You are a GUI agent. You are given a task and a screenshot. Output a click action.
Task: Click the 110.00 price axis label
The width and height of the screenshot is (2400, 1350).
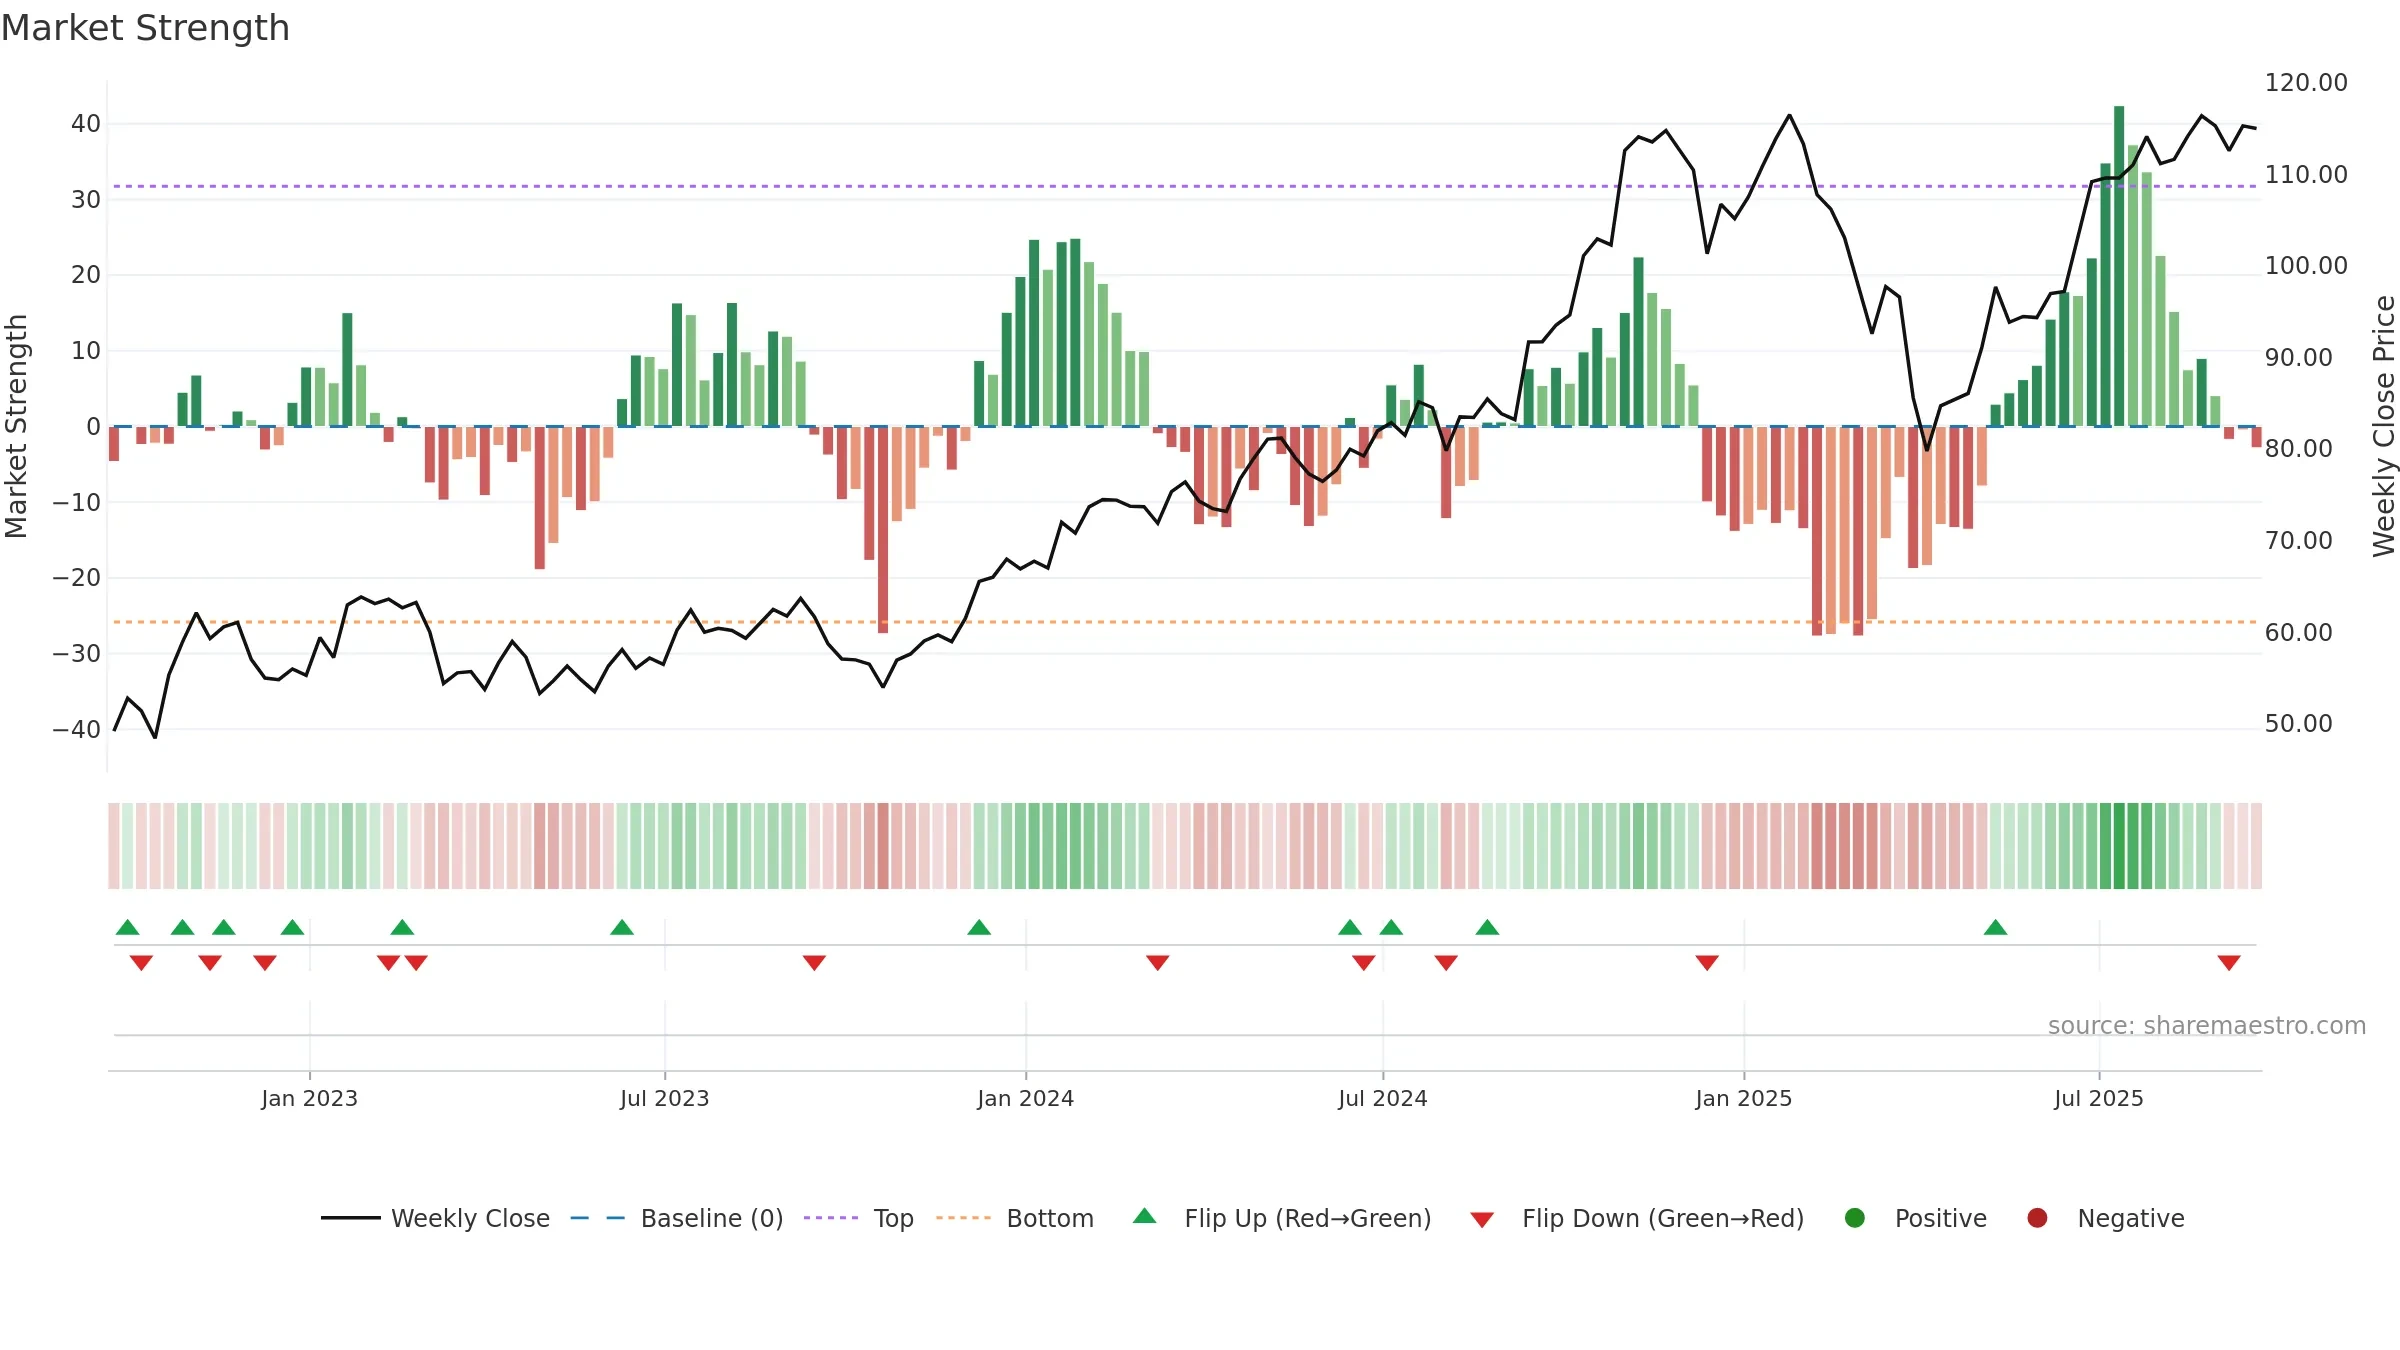pyautogui.click(x=2306, y=175)
